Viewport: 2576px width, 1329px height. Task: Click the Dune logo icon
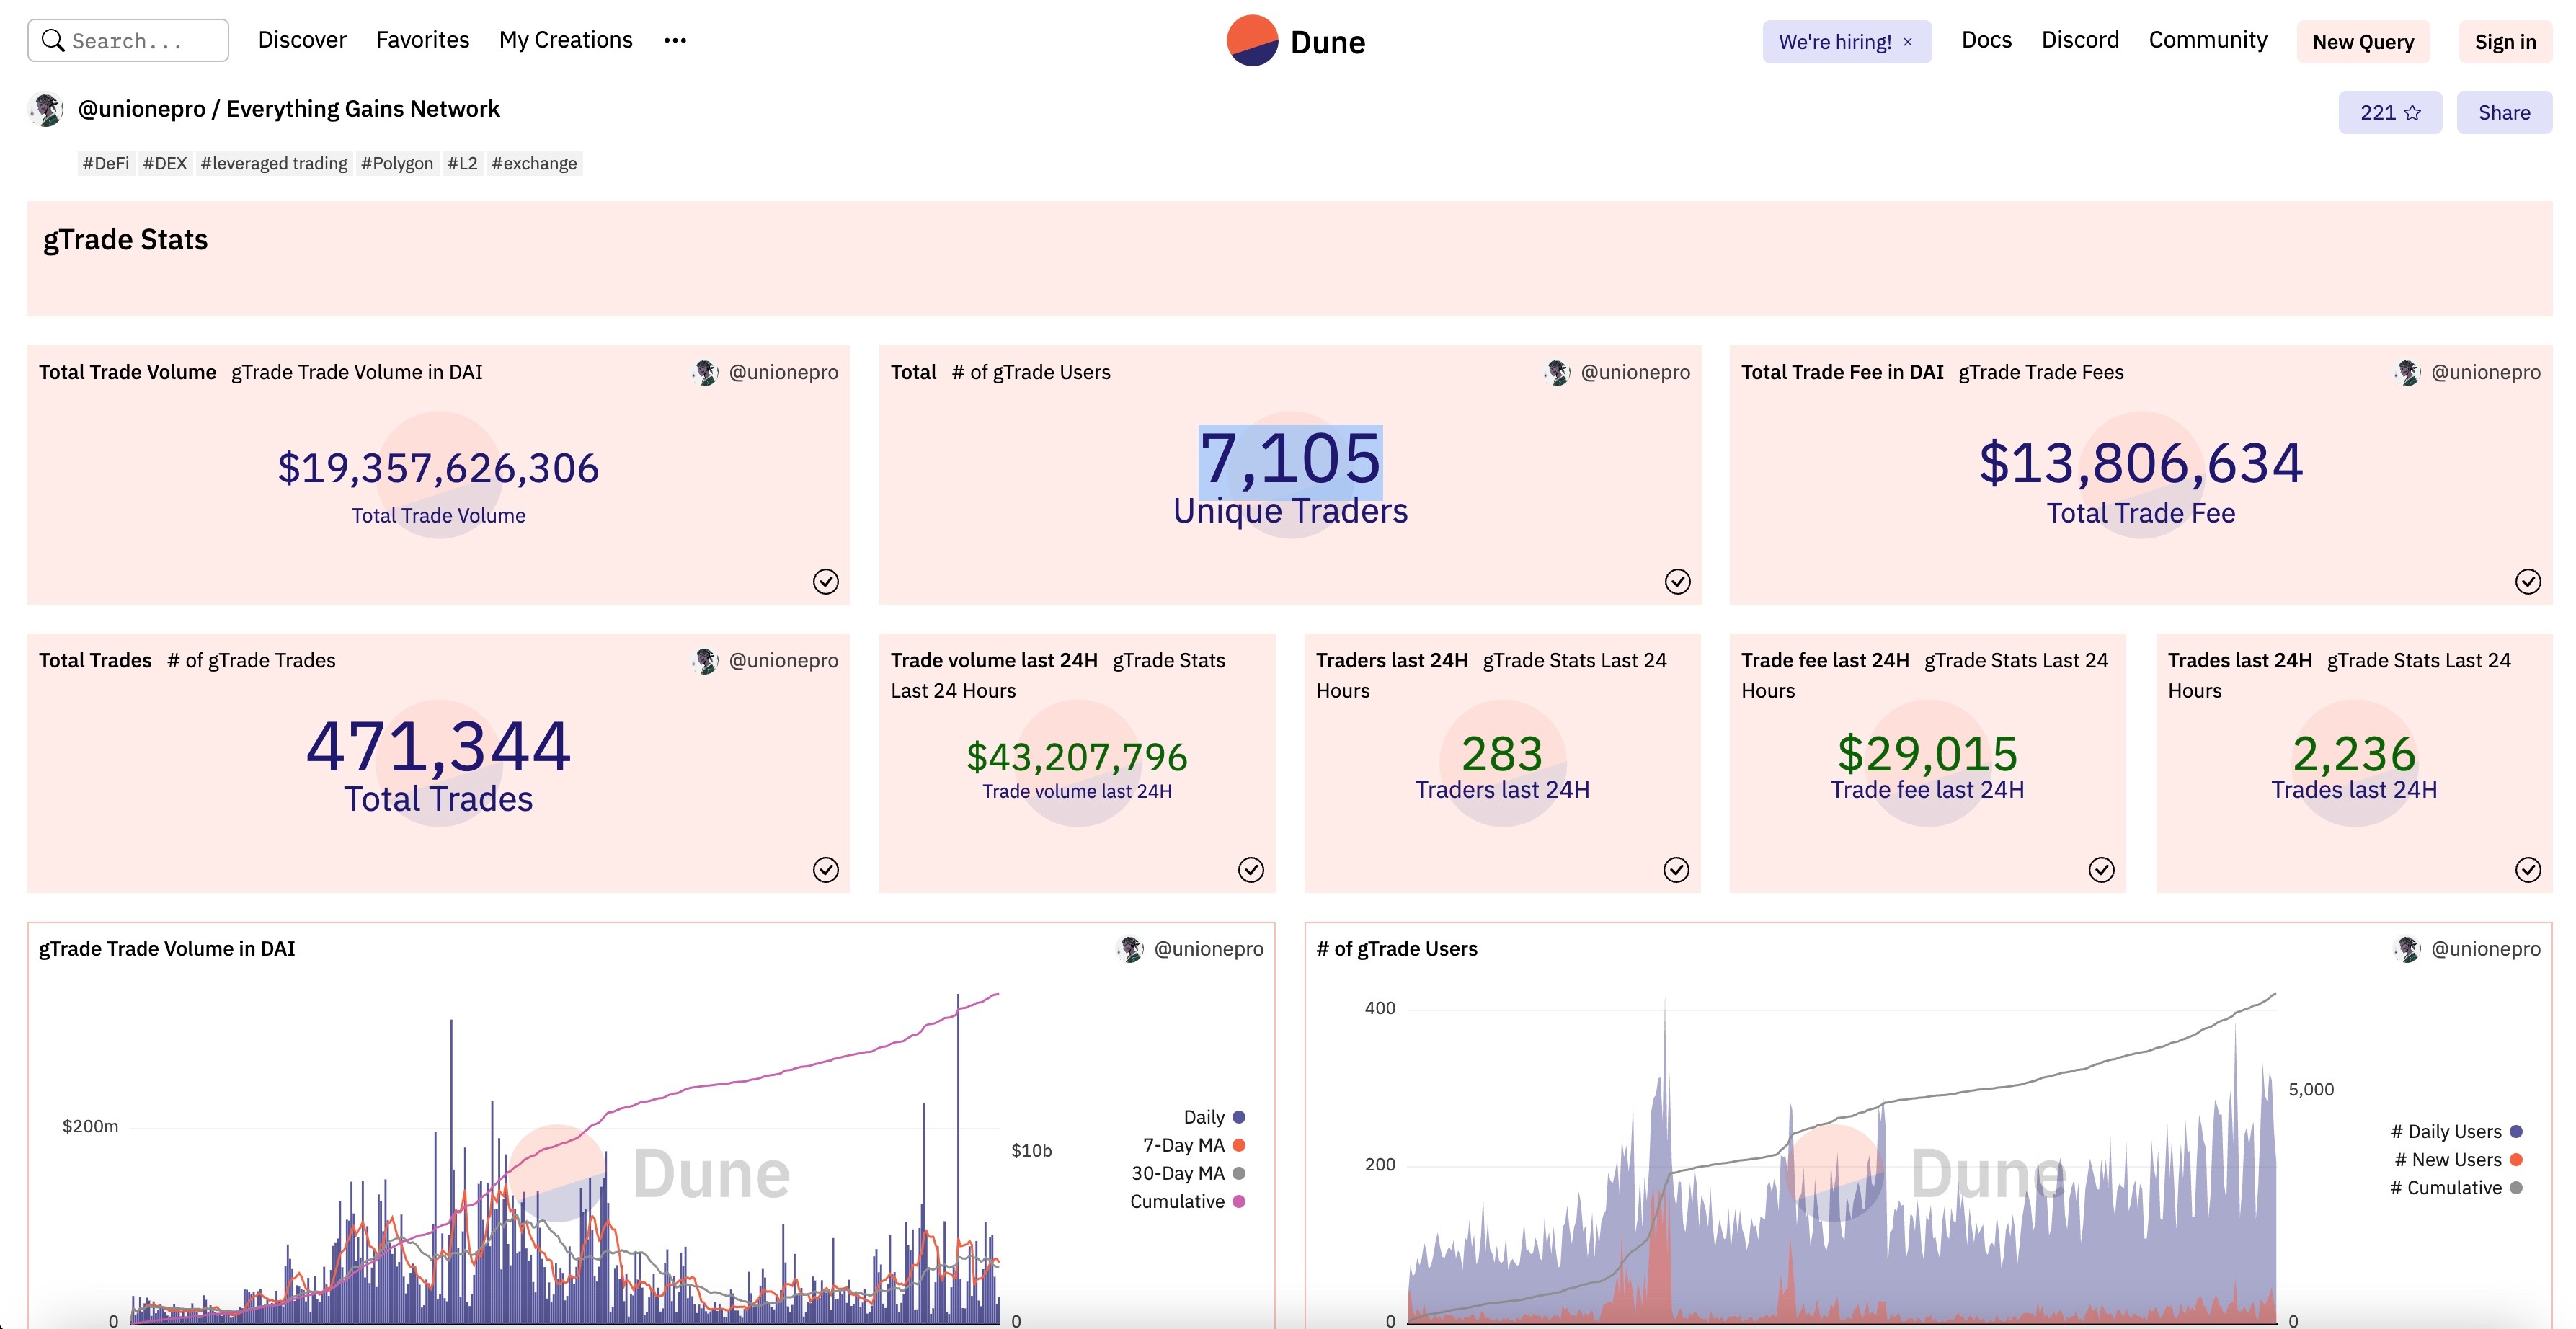click(x=1252, y=41)
